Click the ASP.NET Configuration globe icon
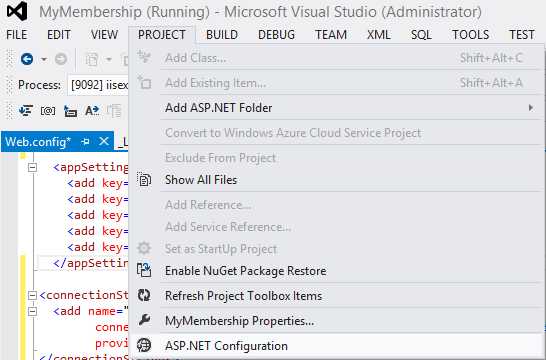 tap(144, 345)
